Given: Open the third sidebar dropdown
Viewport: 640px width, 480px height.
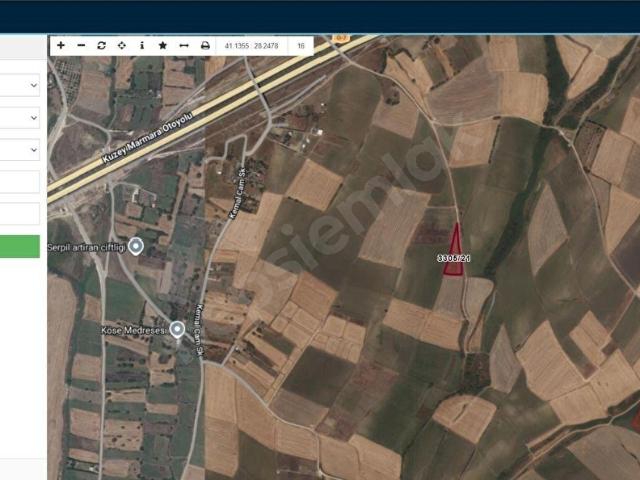Looking at the screenshot, I should [20, 150].
